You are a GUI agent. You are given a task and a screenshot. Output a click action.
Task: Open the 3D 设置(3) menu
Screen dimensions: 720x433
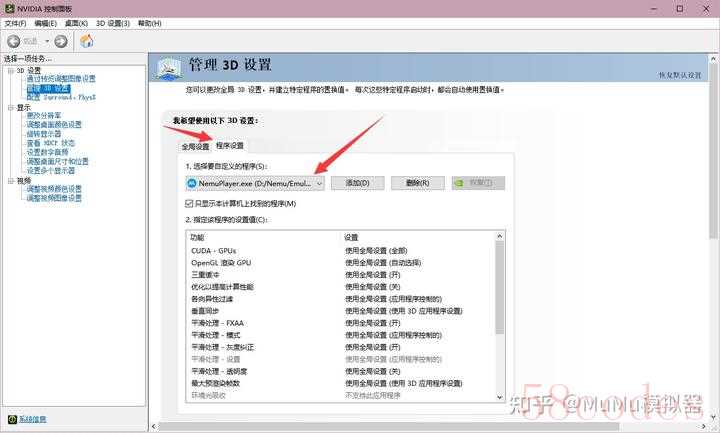tap(113, 23)
